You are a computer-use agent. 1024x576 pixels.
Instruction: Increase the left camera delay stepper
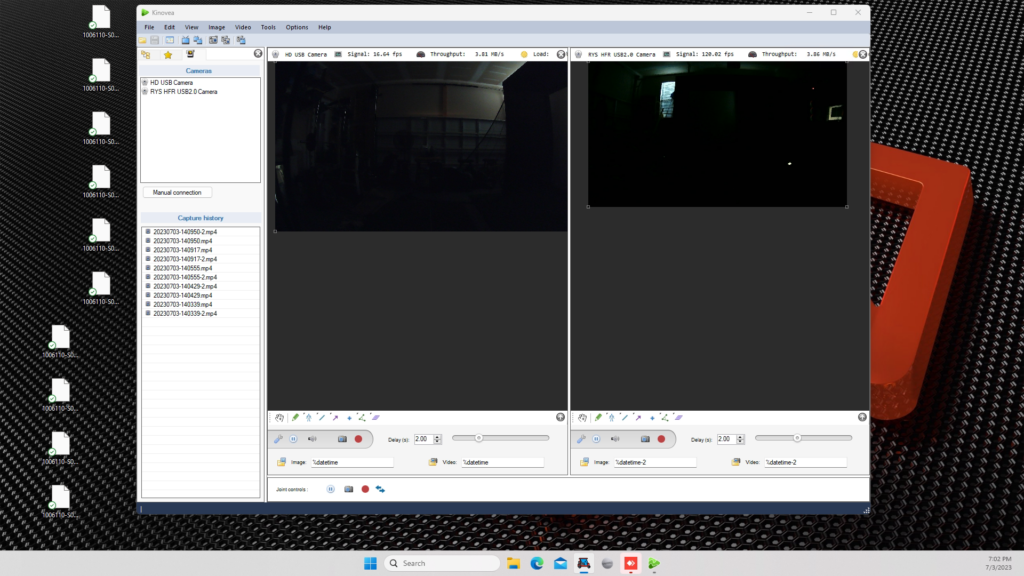(437, 436)
